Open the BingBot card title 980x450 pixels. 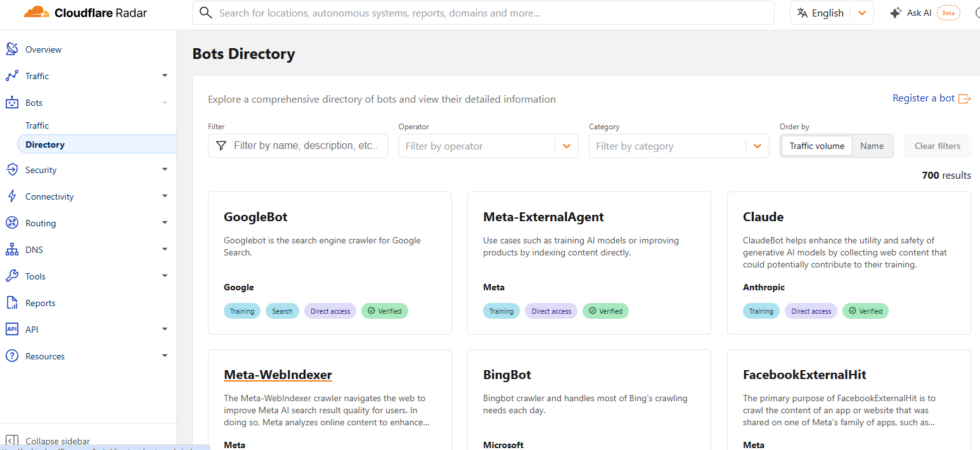[x=507, y=375]
